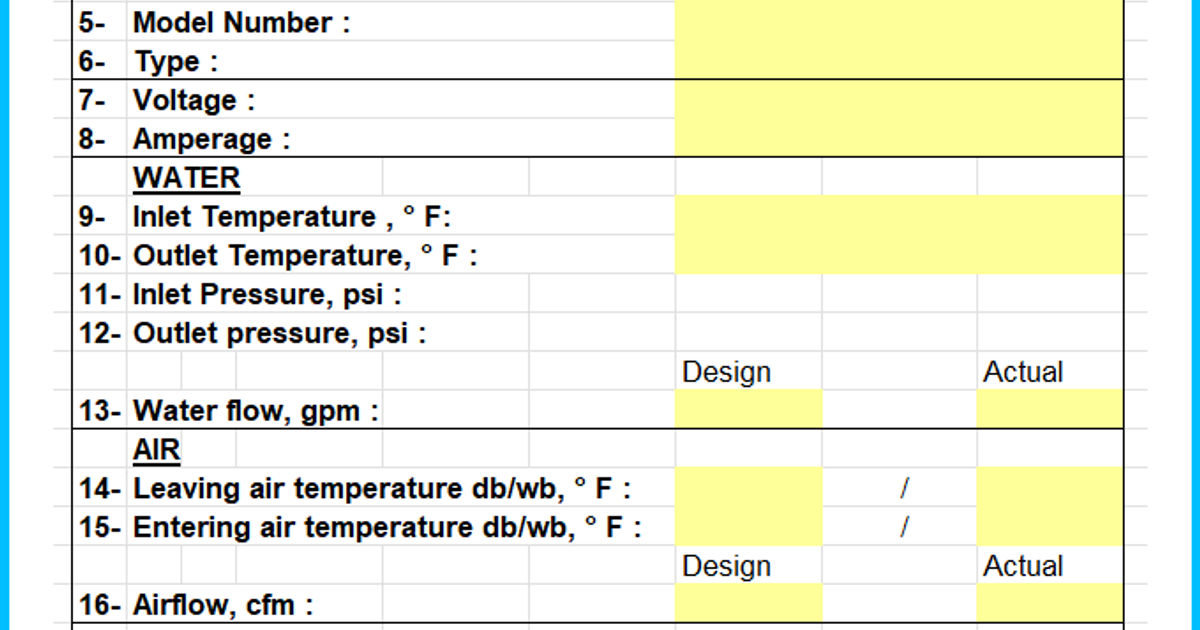Click the Actual header above Water flow

(x=1023, y=372)
